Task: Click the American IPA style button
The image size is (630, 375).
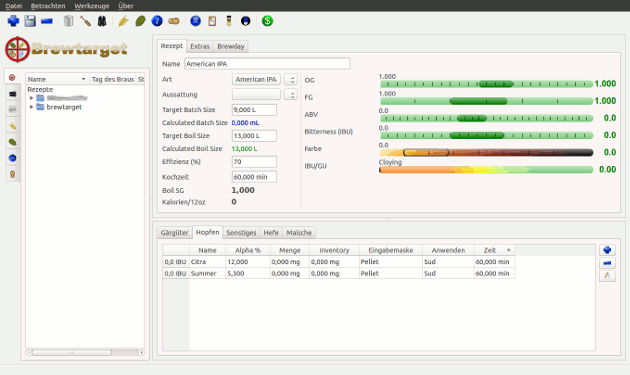Action: click(x=256, y=80)
